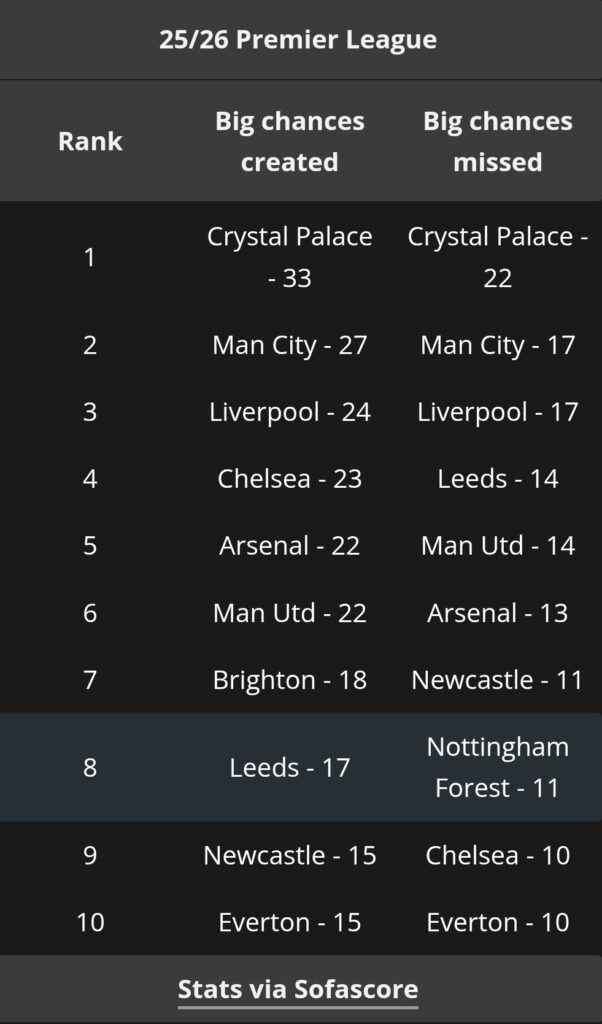Select the Big chances created column header
This screenshot has height=1024, width=602.
(290, 141)
